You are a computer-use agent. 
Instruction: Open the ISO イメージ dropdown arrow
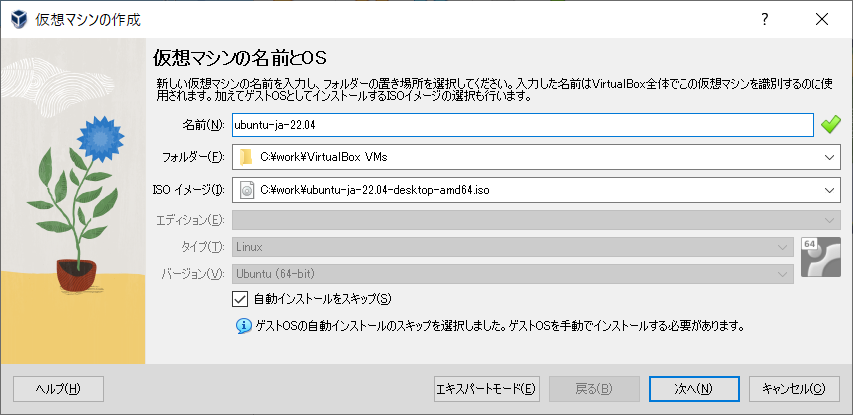click(x=829, y=190)
